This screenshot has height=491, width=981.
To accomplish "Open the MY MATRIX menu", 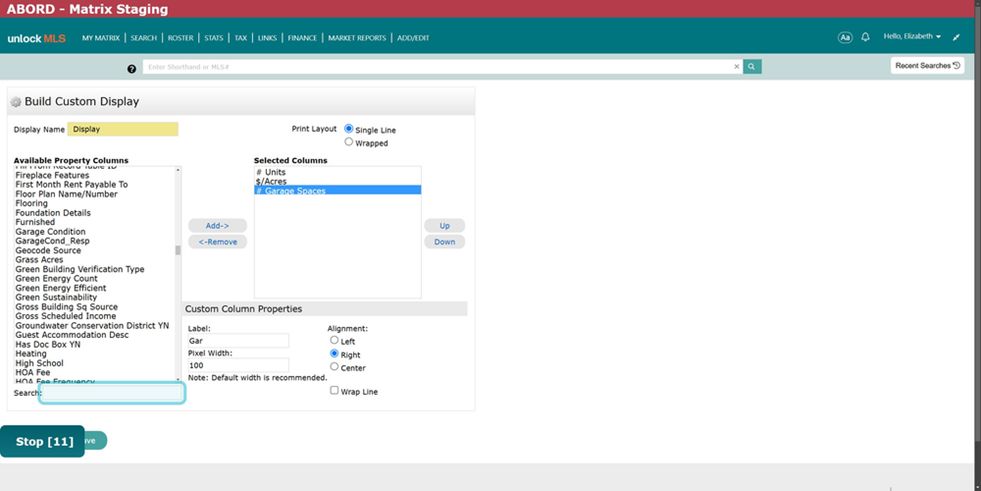I will click(101, 38).
